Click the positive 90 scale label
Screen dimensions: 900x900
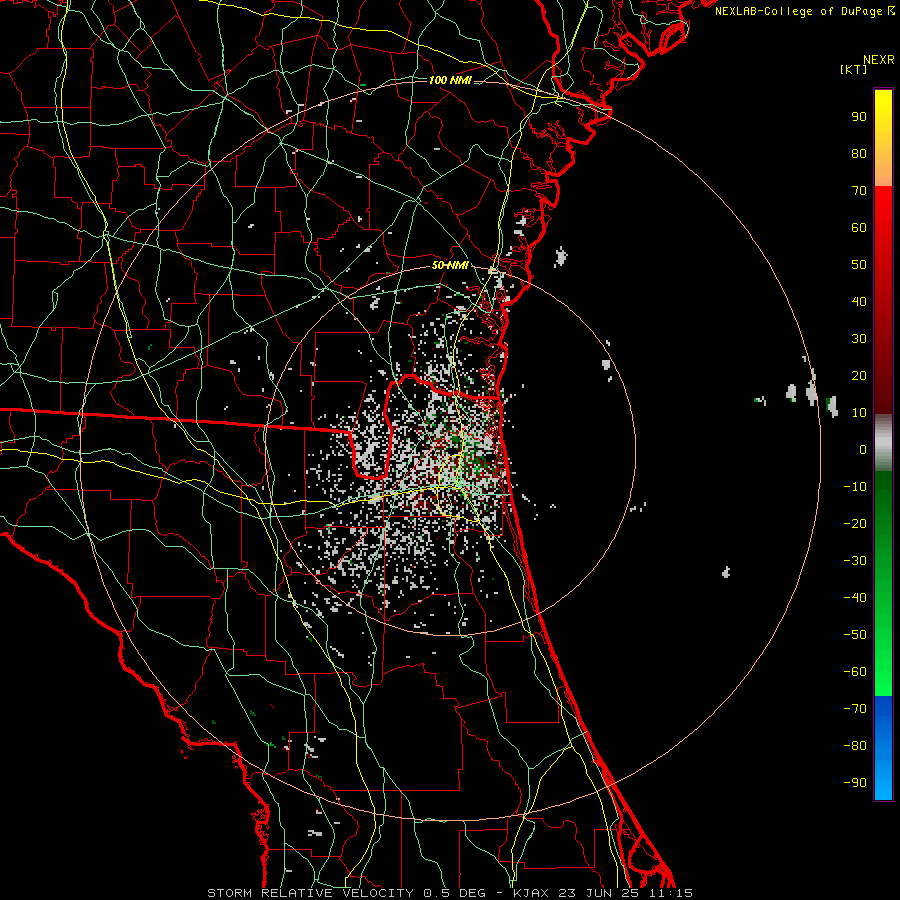(859, 117)
